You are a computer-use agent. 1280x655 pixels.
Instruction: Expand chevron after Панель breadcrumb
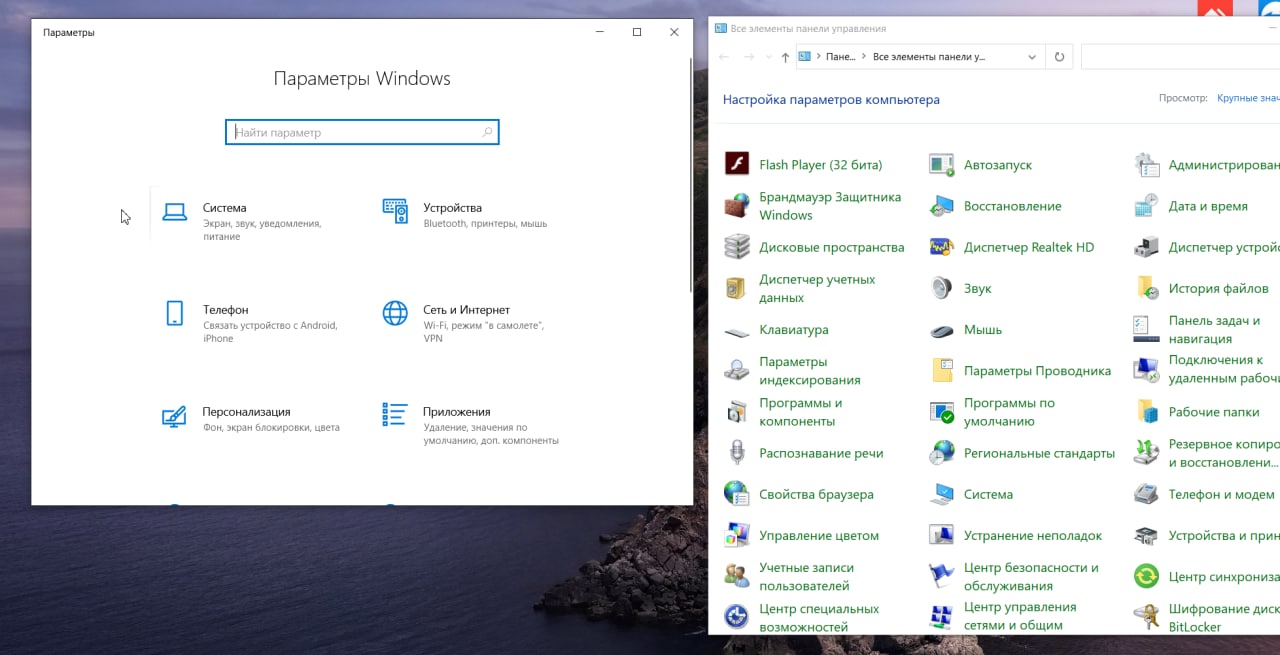point(864,57)
